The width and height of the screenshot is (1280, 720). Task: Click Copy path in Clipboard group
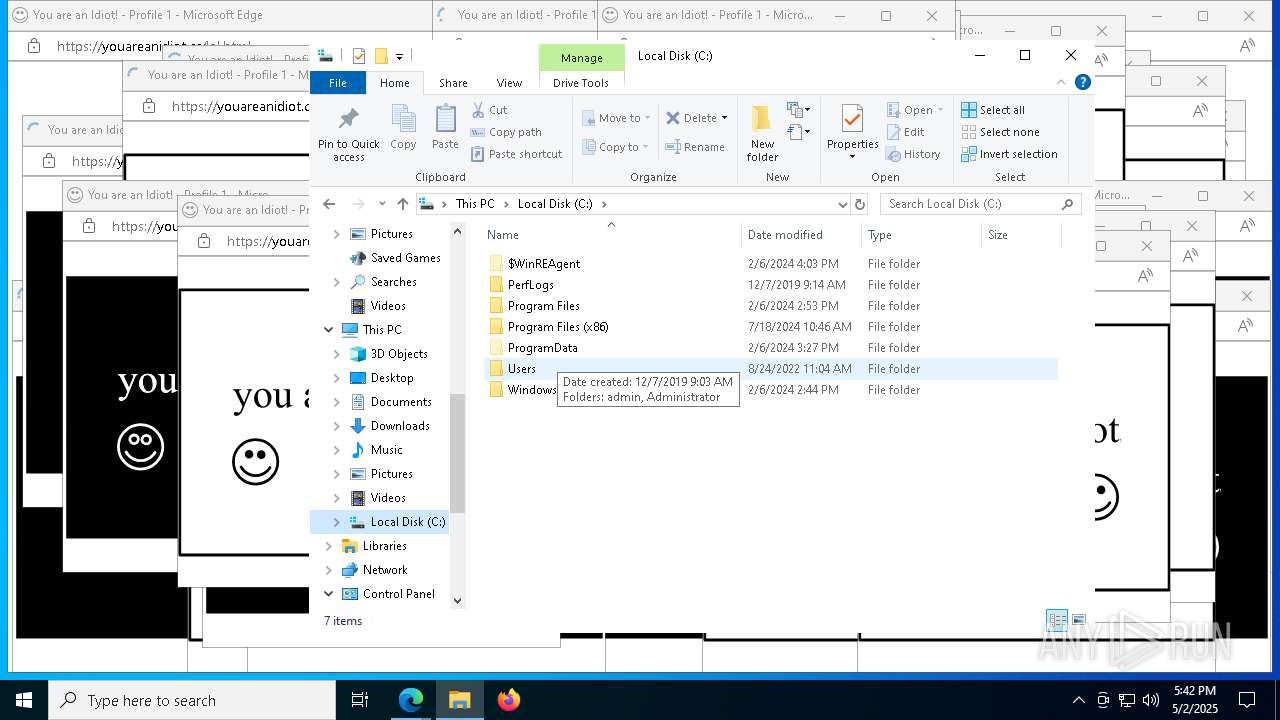coord(506,132)
